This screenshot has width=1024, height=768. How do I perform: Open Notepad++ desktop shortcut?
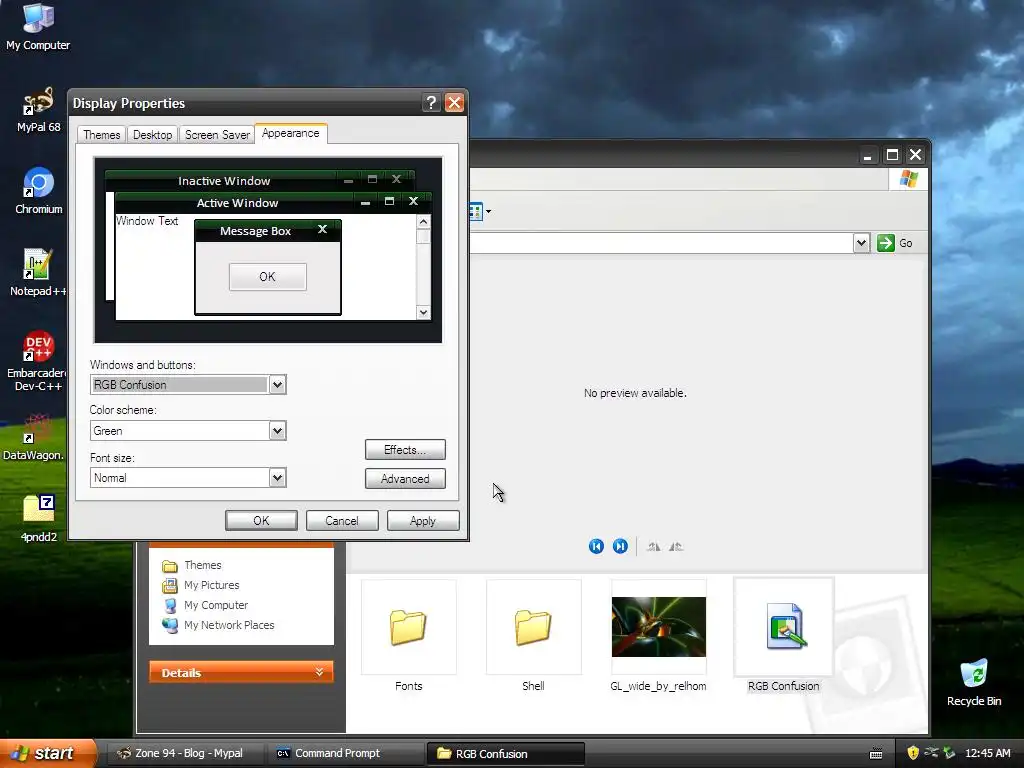(38, 273)
